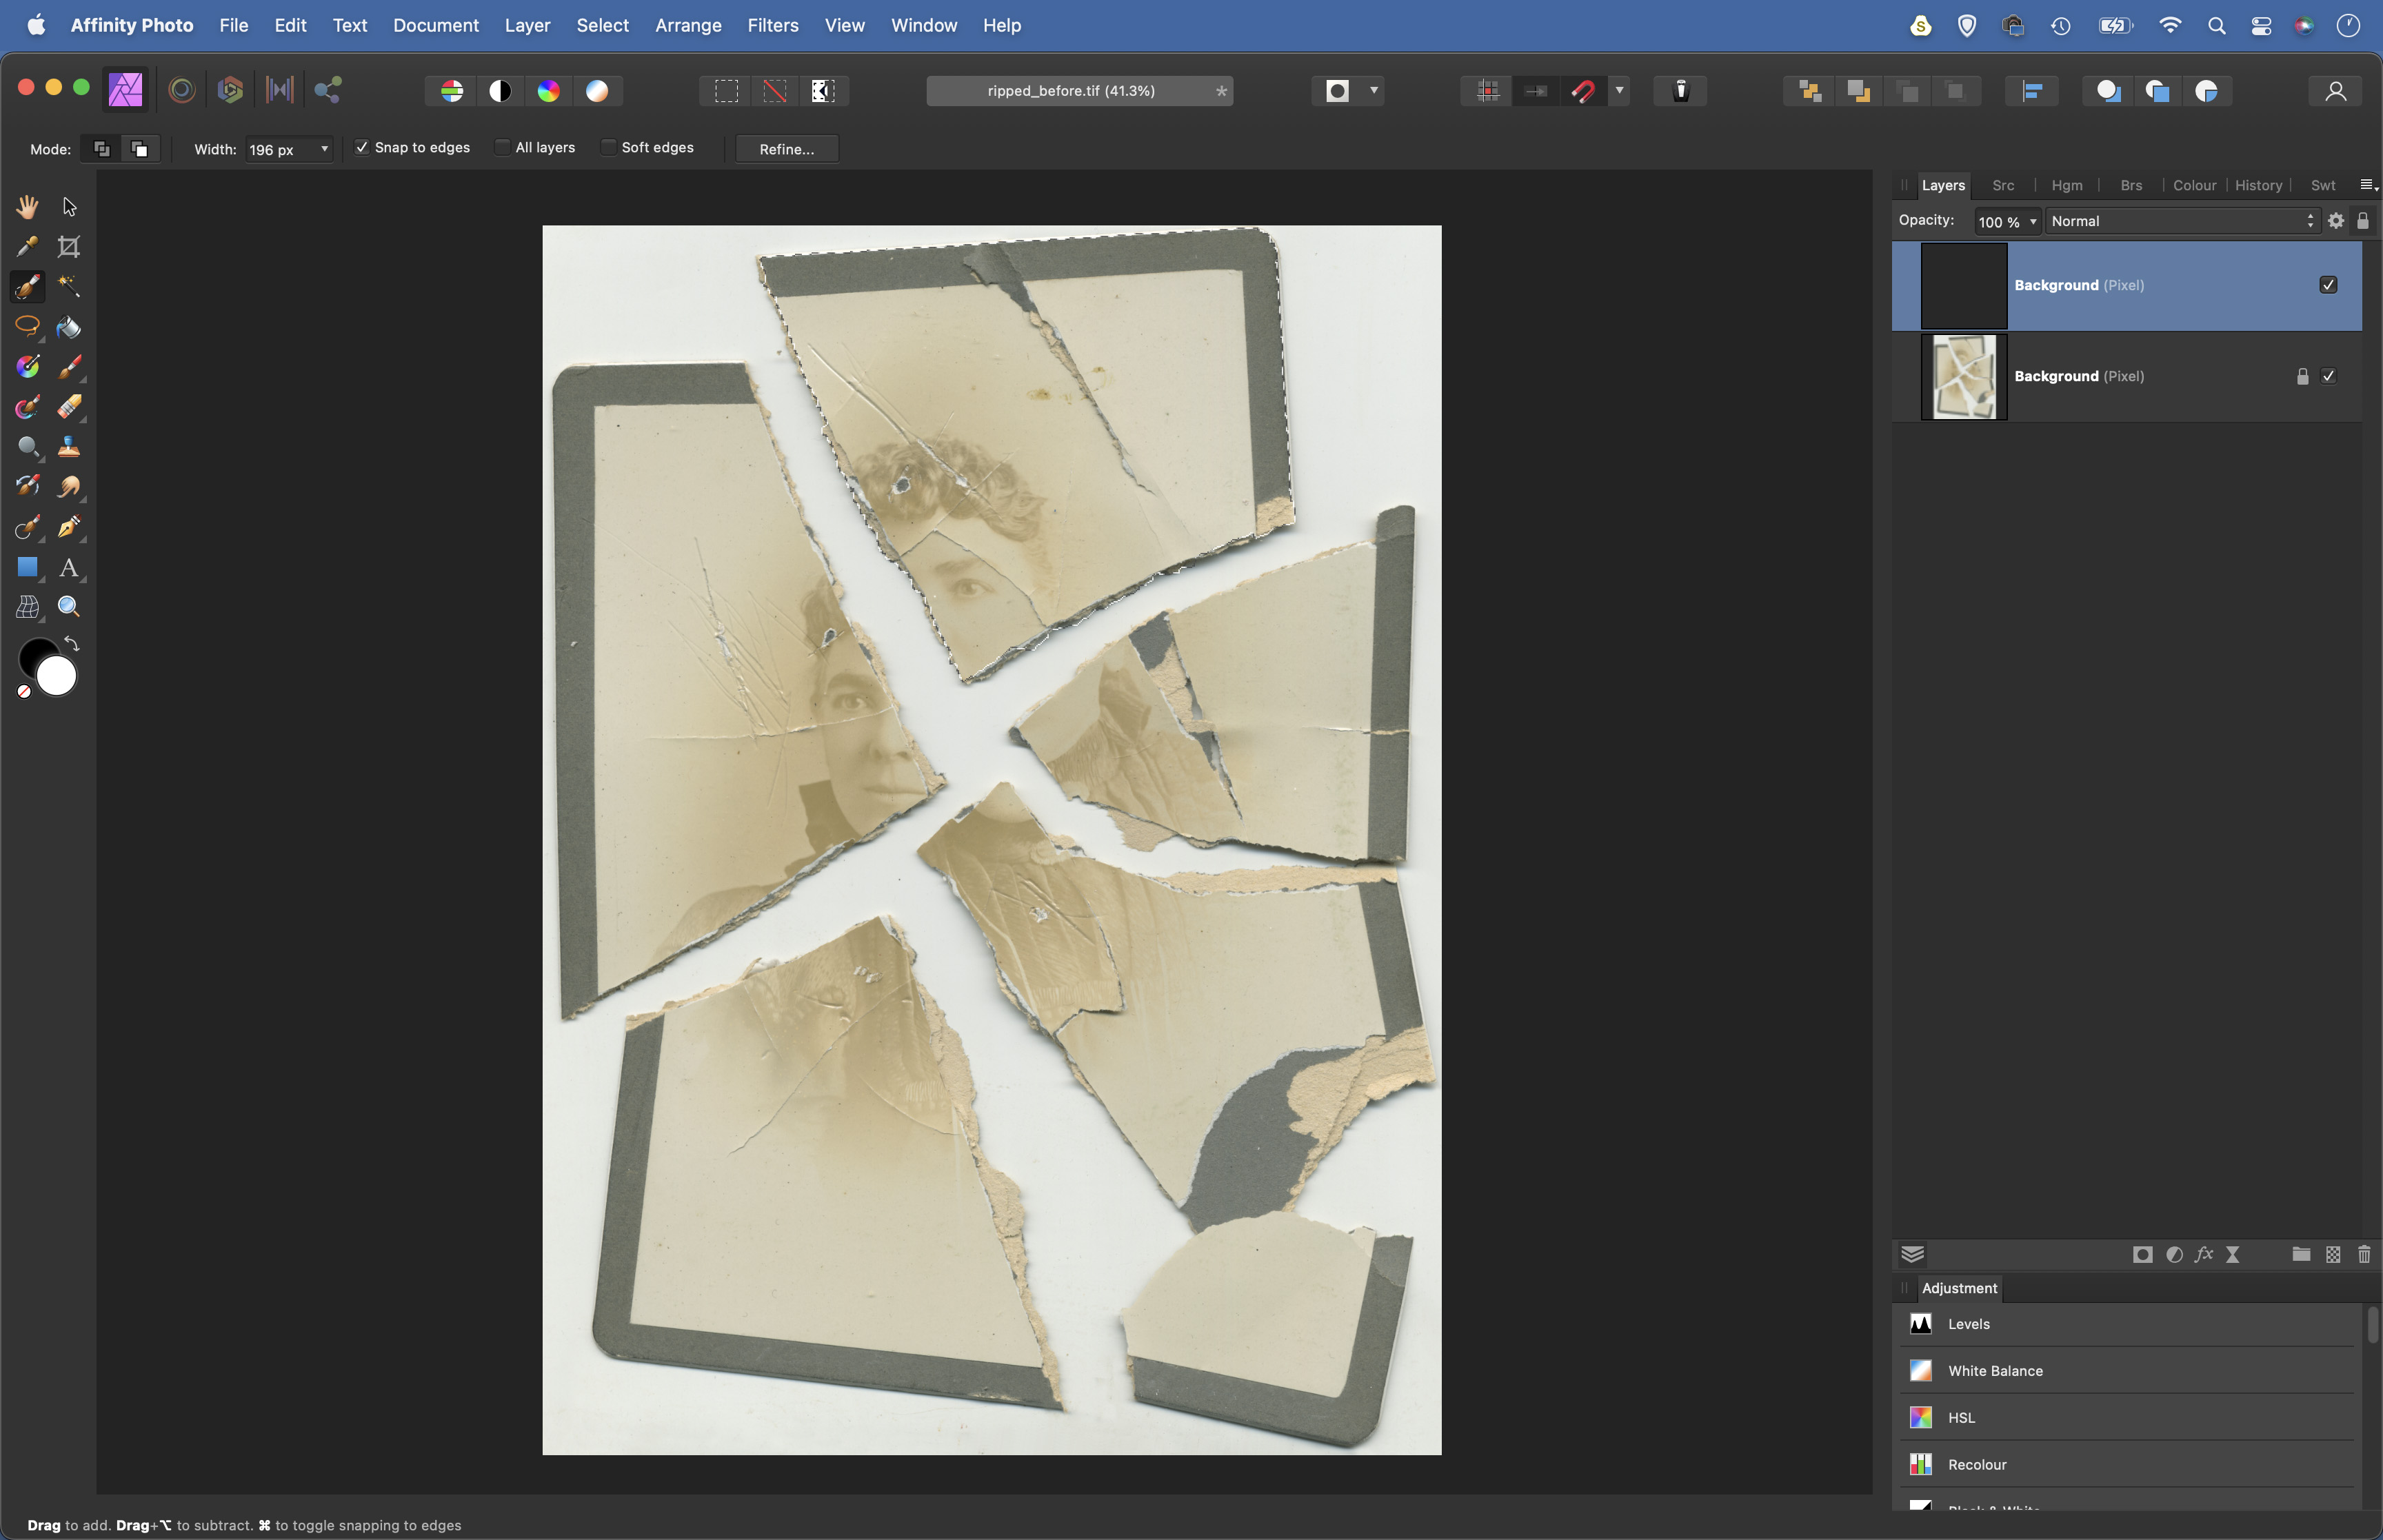Select the Smudge Brush tool

tap(69, 487)
